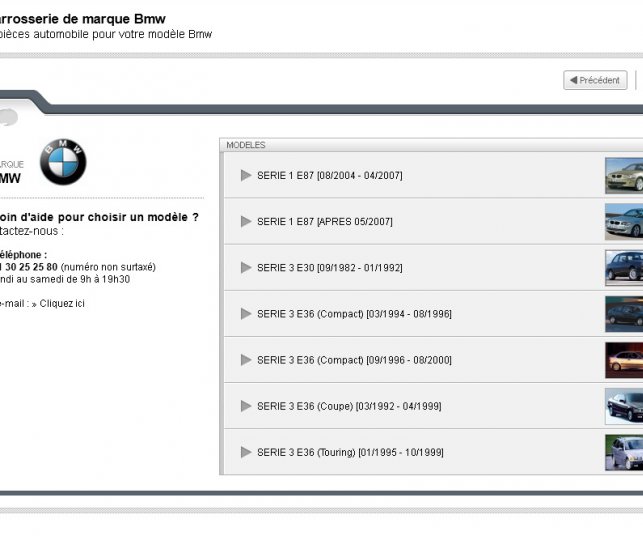Choose SERIE 3 E30 [09/1982 - 01/1992]

[329, 268]
